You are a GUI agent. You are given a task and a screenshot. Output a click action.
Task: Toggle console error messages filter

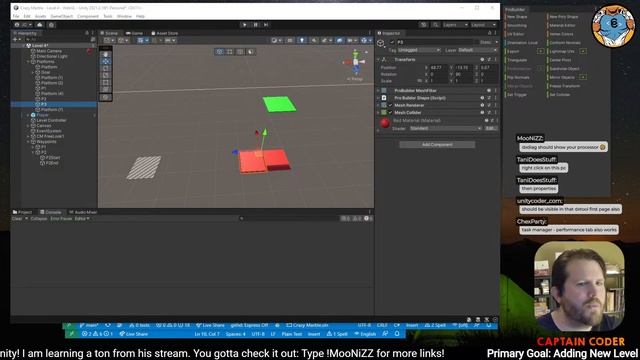point(367,219)
